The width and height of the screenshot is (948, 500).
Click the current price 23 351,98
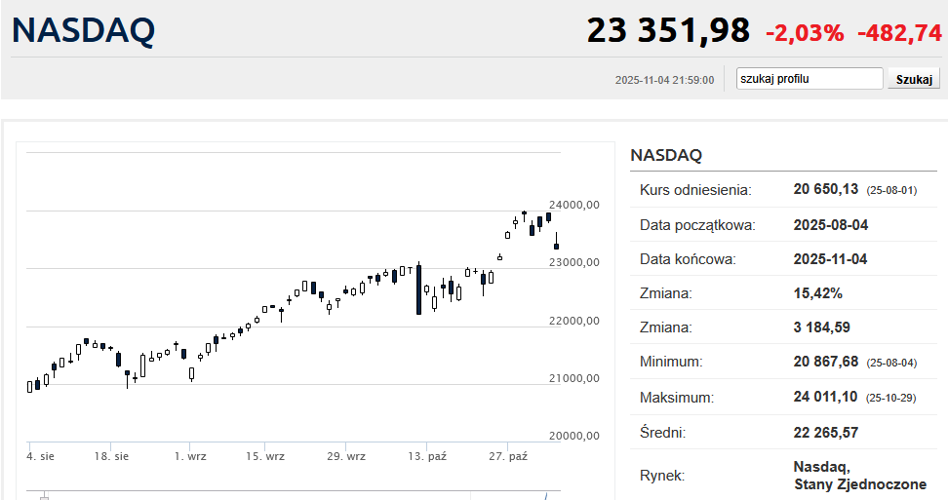(667, 31)
